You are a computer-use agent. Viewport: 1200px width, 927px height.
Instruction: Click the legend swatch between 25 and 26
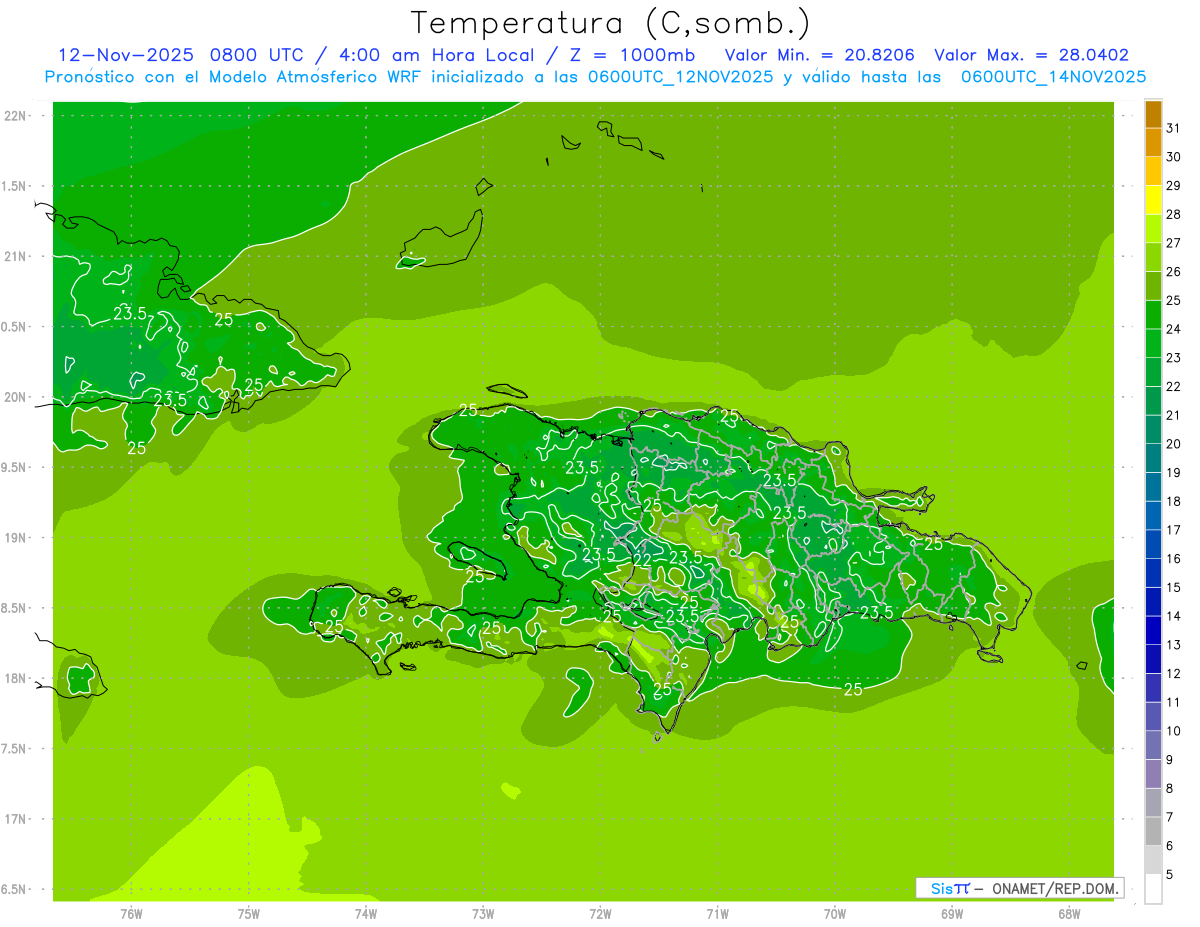tap(1153, 286)
